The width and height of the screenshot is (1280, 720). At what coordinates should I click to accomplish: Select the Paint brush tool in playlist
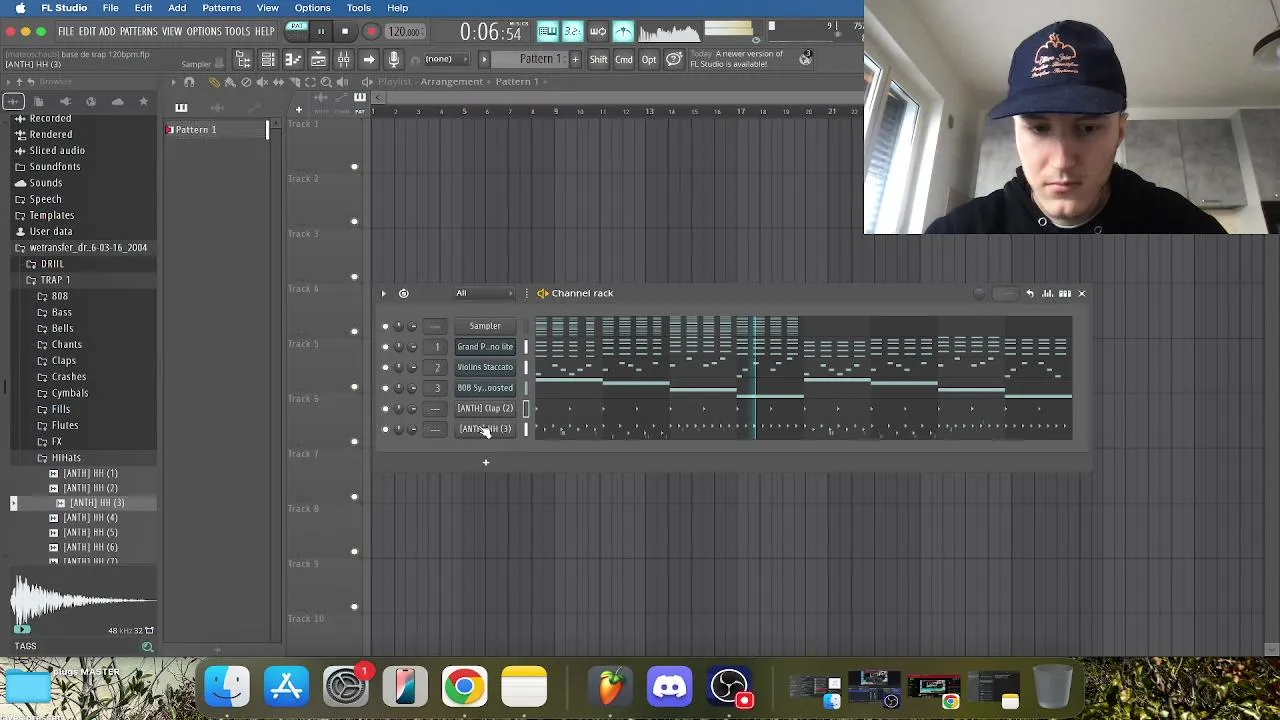pos(230,82)
